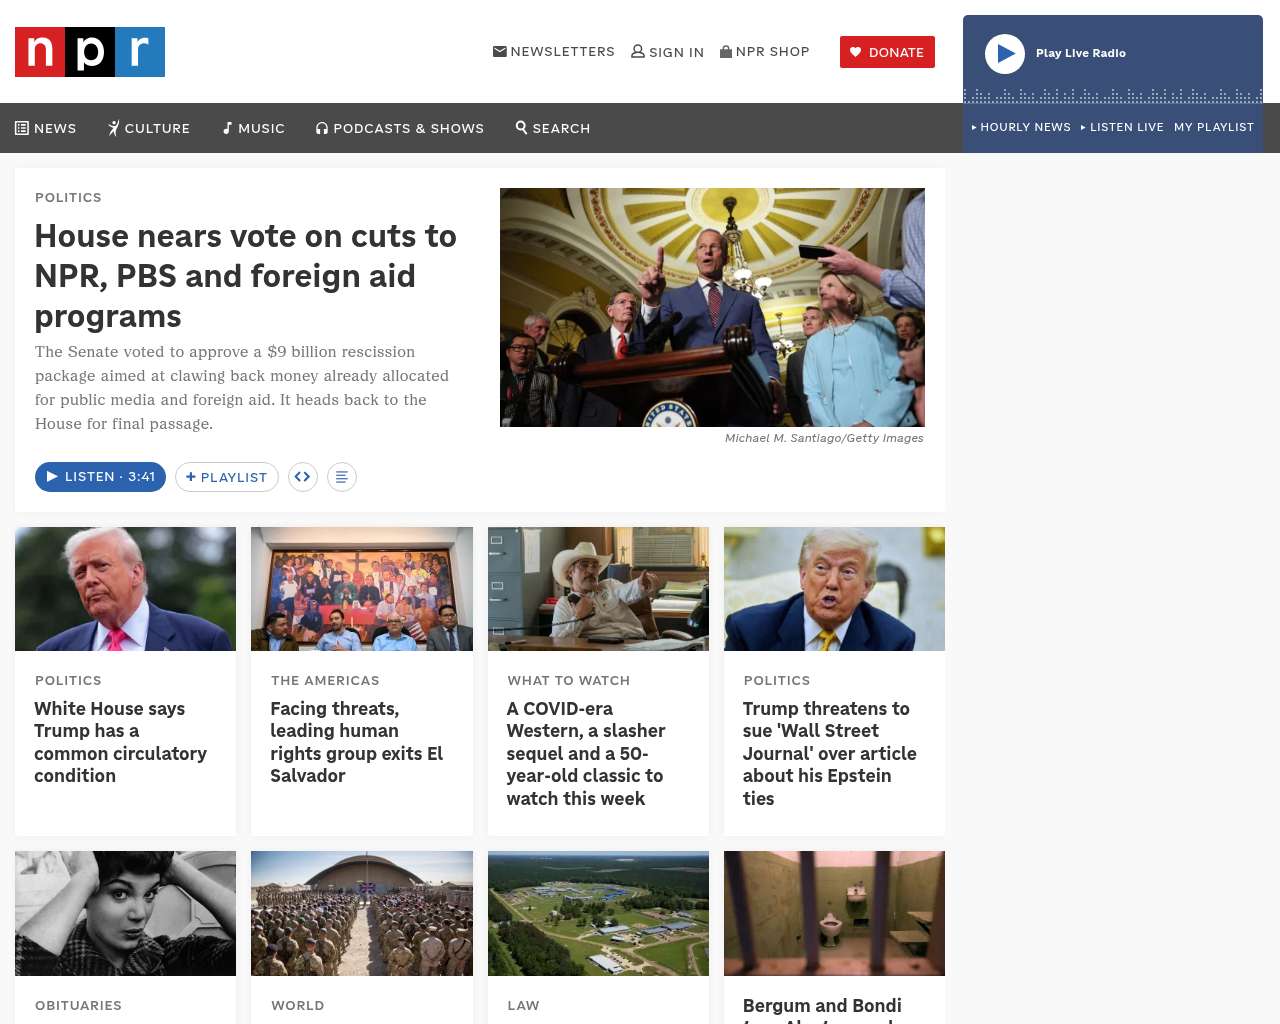Expand Listen Live in the player
This screenshot has height=1024, width=1280.
coord(1122,127)
